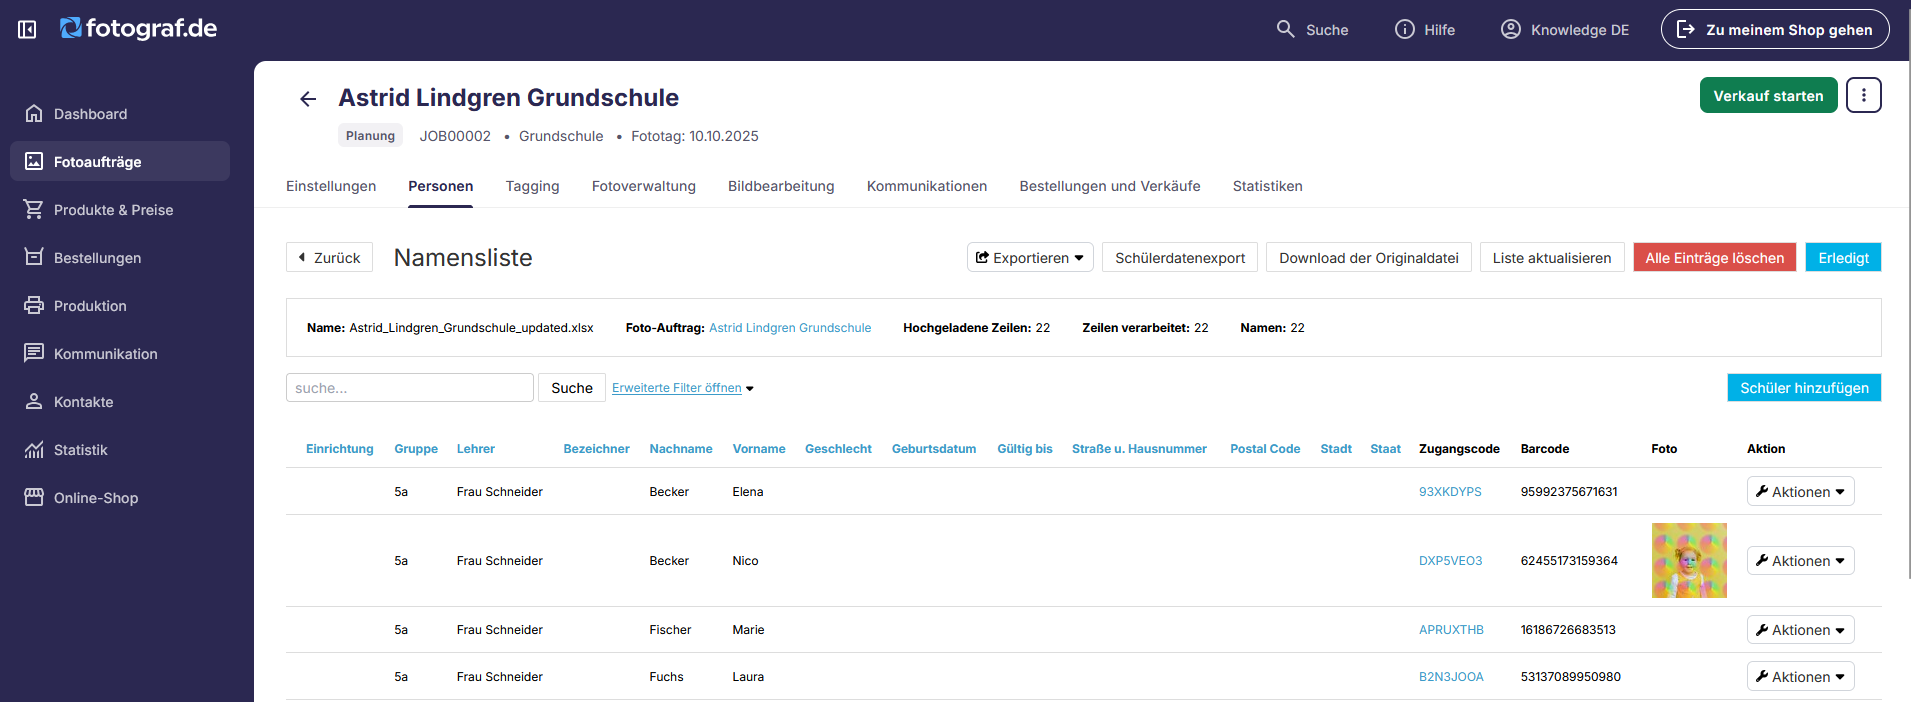This screenshot has width=1911, height=702.
Task: Open the Dashboard home icon
Action: point(34,113)
